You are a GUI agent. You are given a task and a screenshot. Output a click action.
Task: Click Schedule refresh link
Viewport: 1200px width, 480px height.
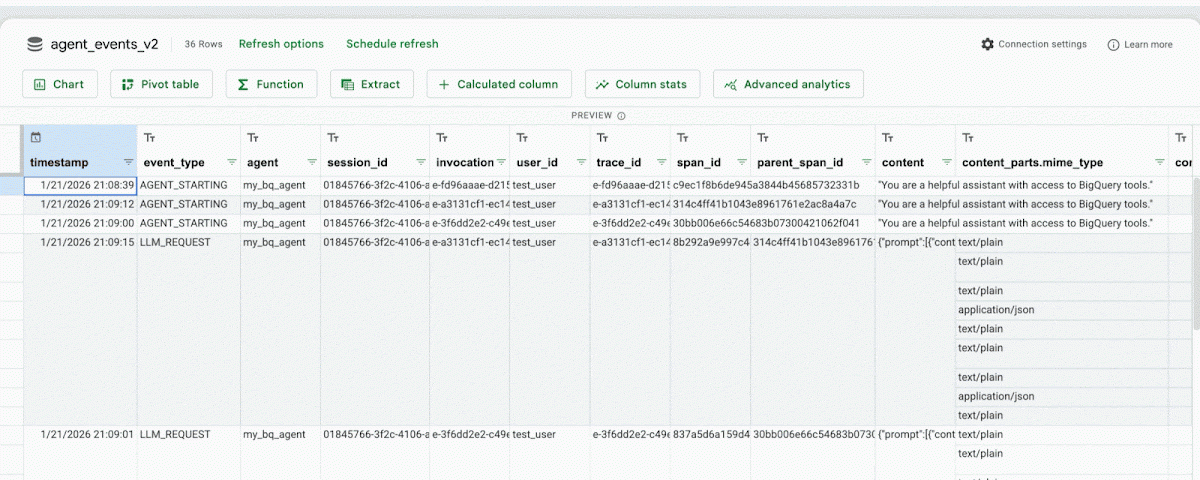(392, 44)
